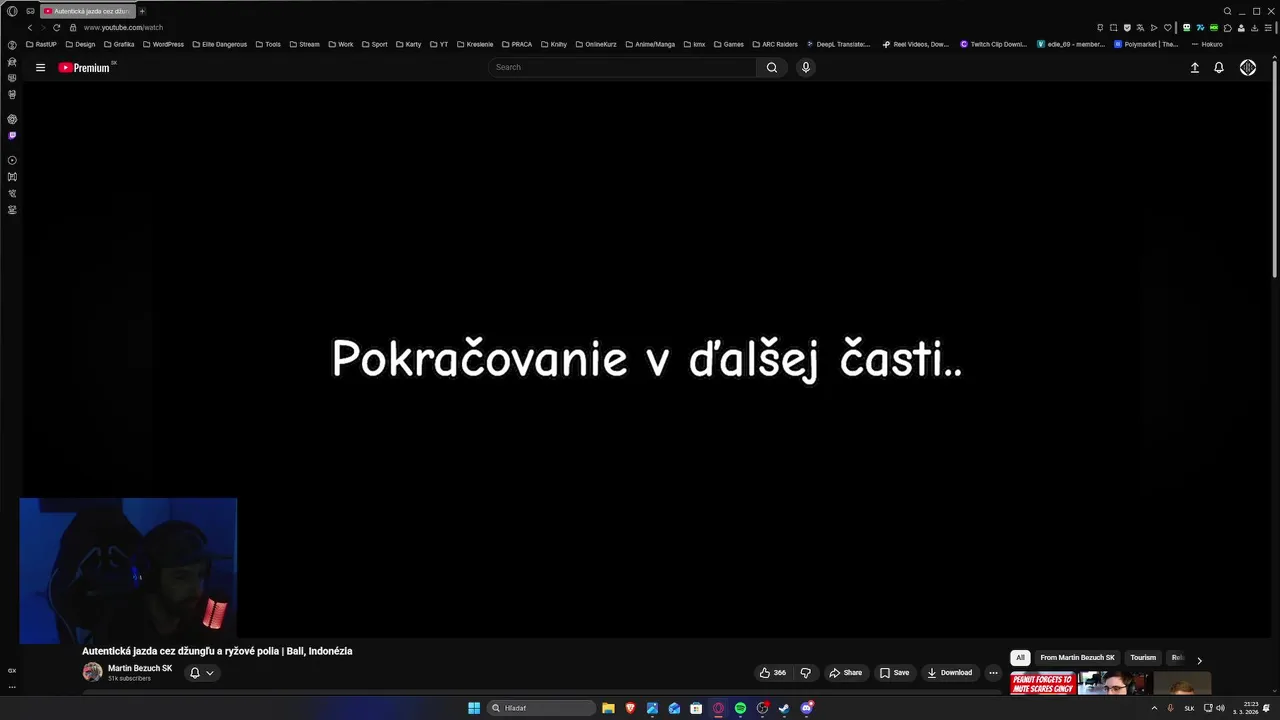Focus the YouTube search field
The width and height of the screenshot is (1280, 720).
point(622,67)
